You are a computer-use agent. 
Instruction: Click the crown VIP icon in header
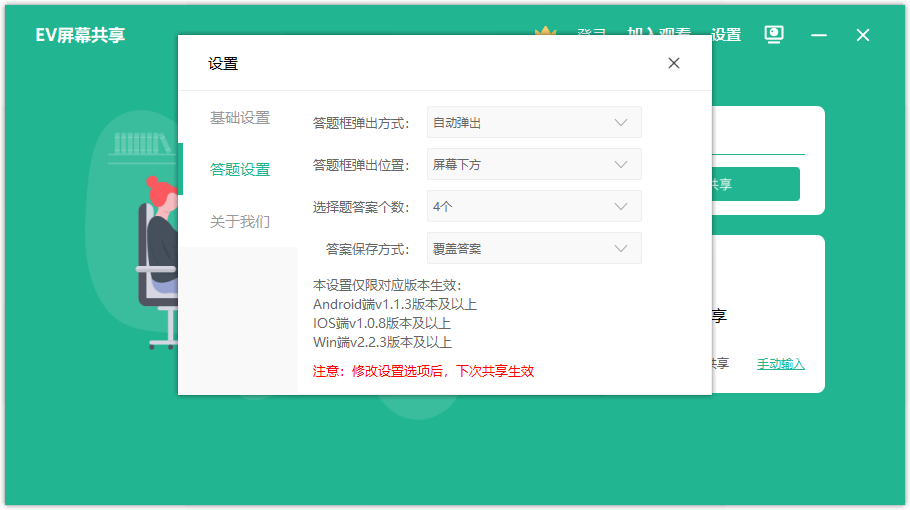point(546,31)
